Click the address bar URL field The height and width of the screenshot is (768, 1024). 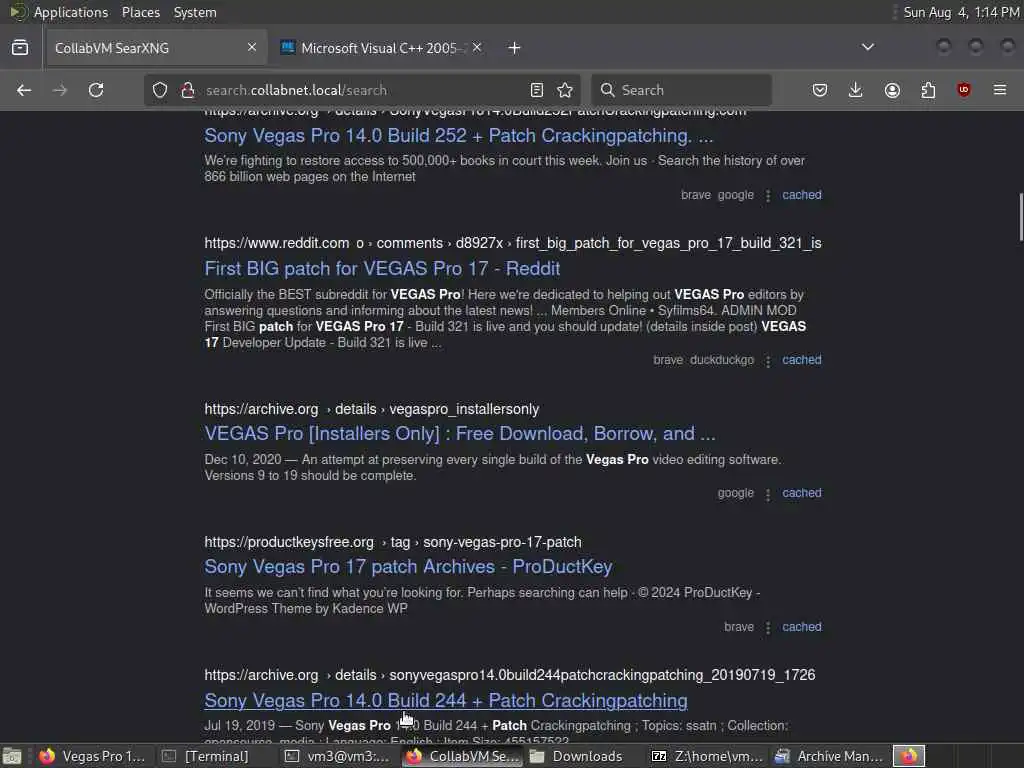(362, 90)
